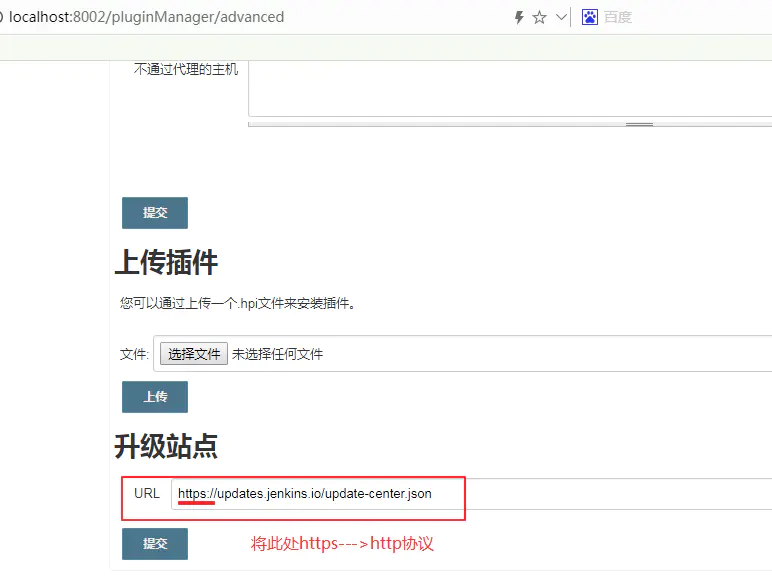
Task: Focus the browser address bar URL
Action: [x=147, y=17]
